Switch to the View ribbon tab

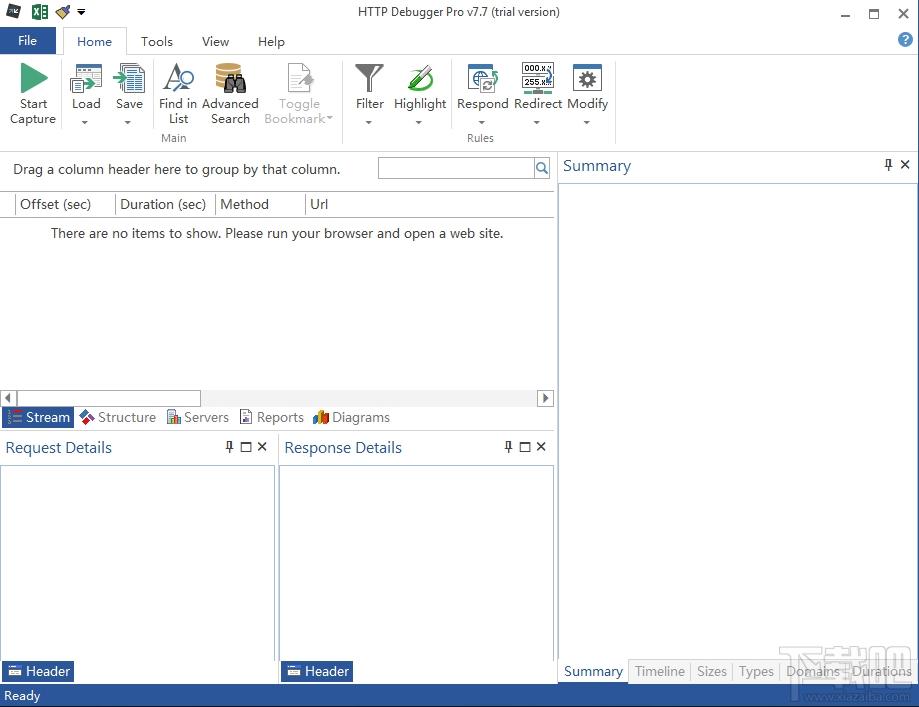click(215, 41)
